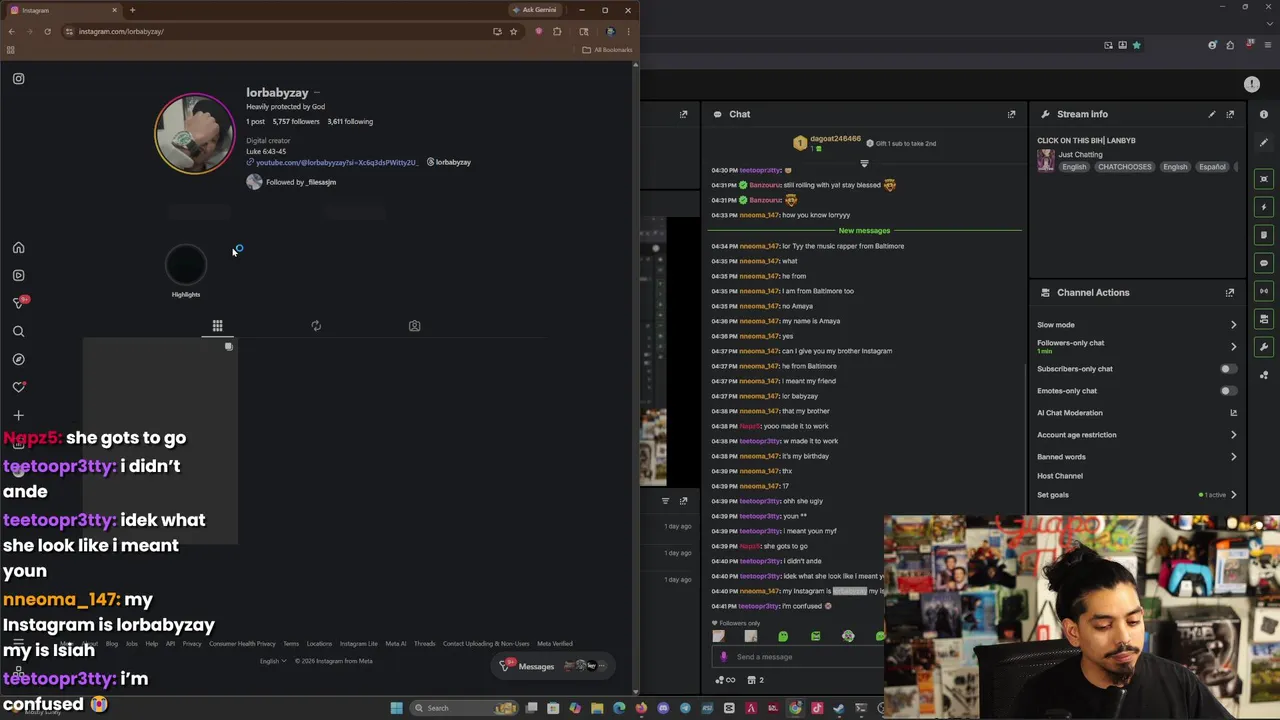Toggle Emotes-only chat switch
This screenshot has height=720, width=1280.
pyautogui.click(x=1228, y=391)
